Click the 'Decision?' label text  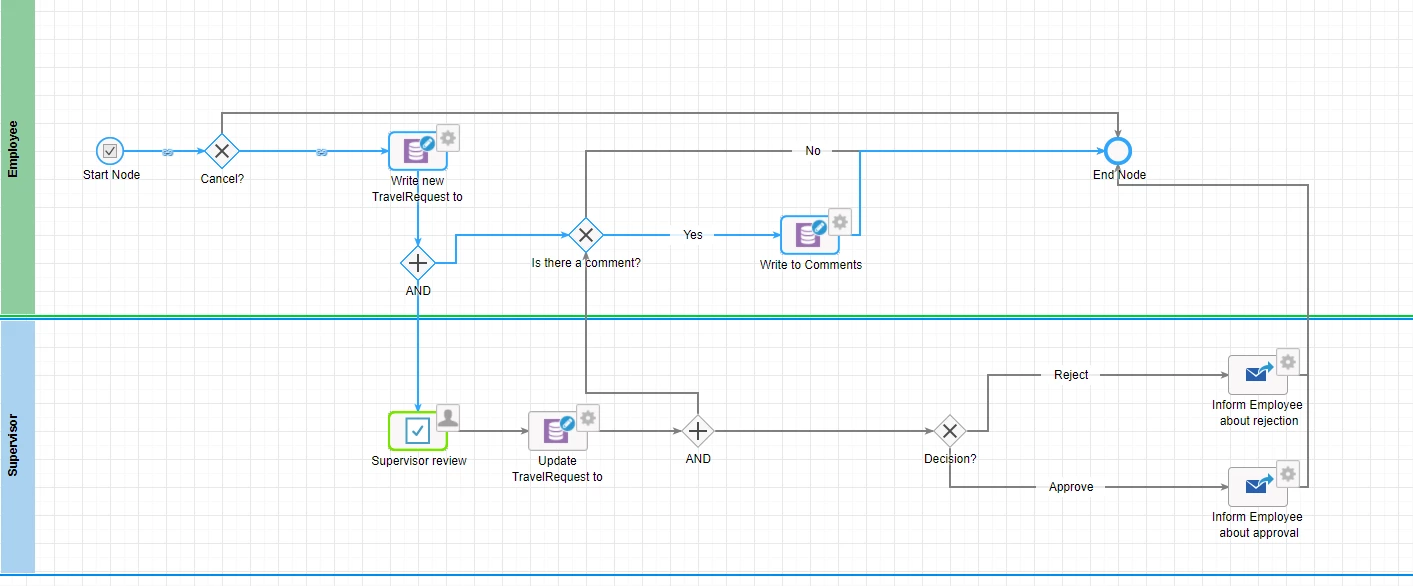coord(950,459)
